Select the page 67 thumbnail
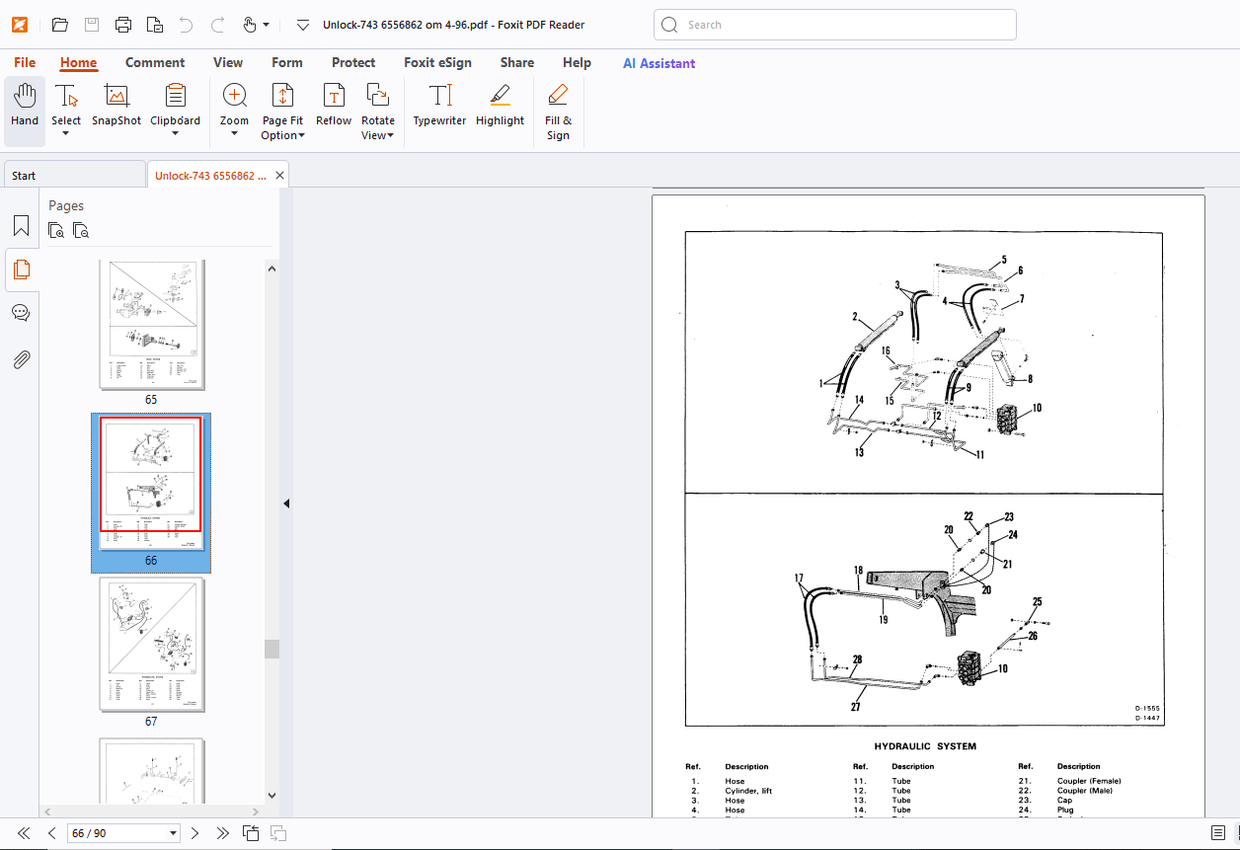Screen dimensions: 1240x850 click(x=152, y=644)
